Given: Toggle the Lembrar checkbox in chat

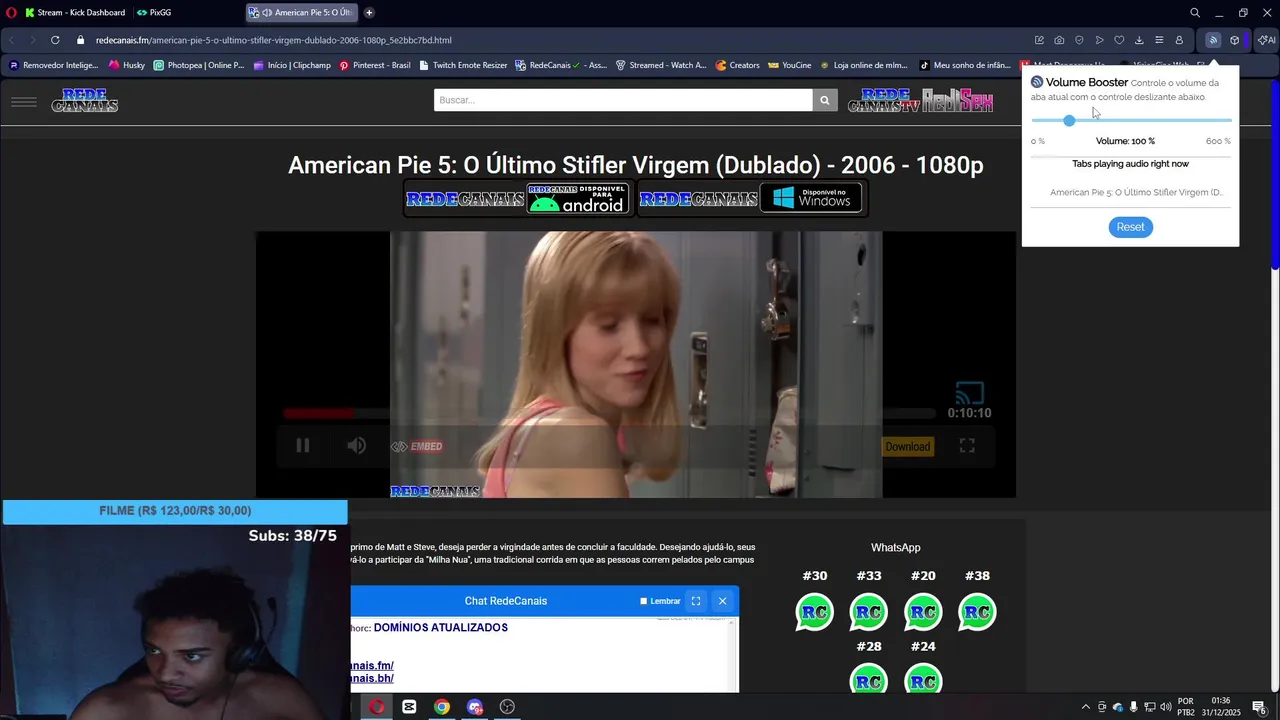Looking at the screenshot, I should point(644,601).
